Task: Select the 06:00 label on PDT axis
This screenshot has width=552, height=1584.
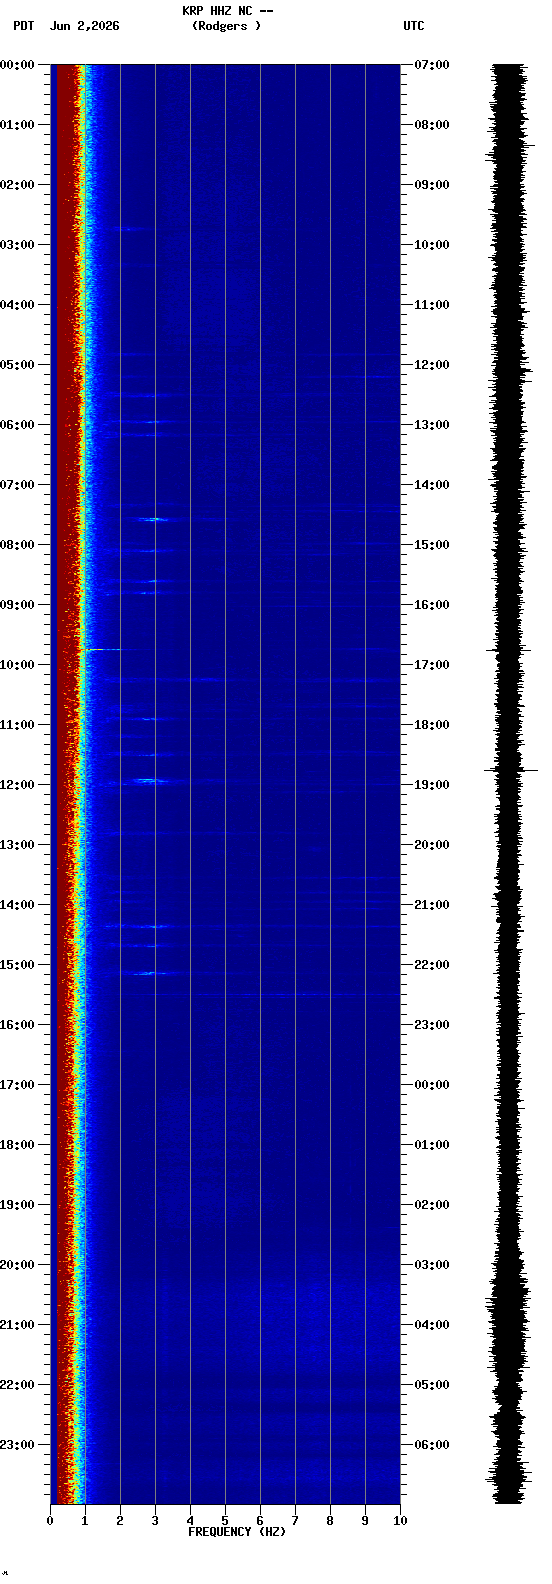Action: point(19,425)
